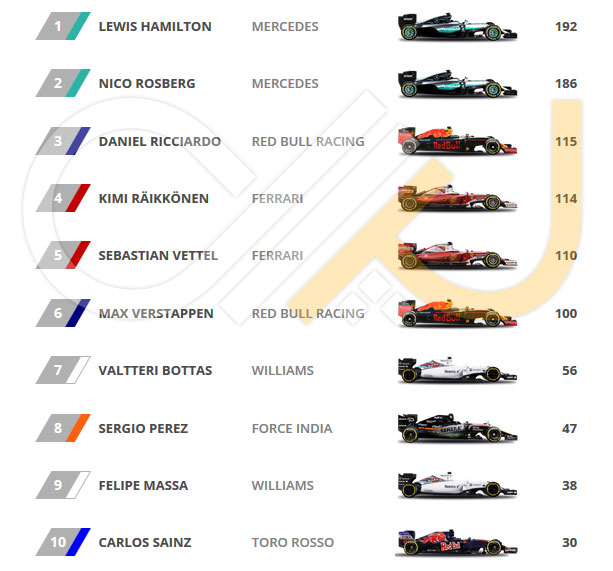Screen dimensions: 613x571
Task: Click Lewis Hamilton's Mercedes car image
Action: [457, 27]
